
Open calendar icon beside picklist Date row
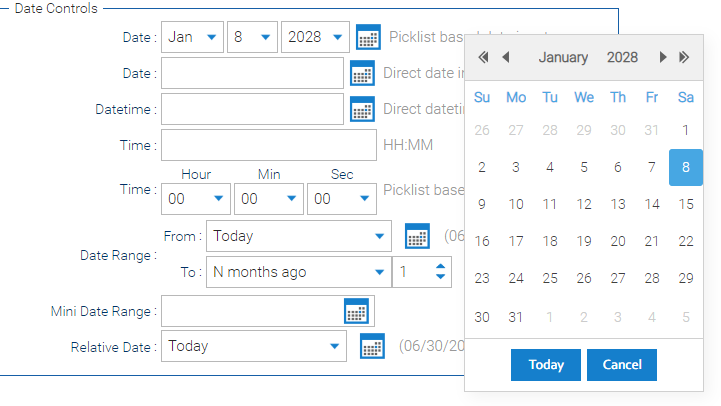point(368,37)
